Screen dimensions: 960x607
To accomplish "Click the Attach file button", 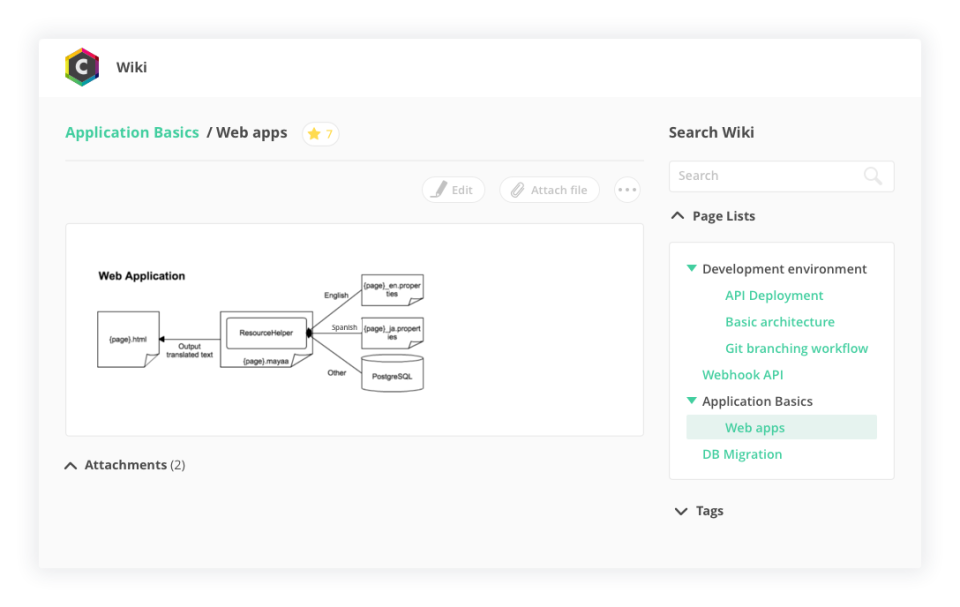I will click(x=549, y=190).
